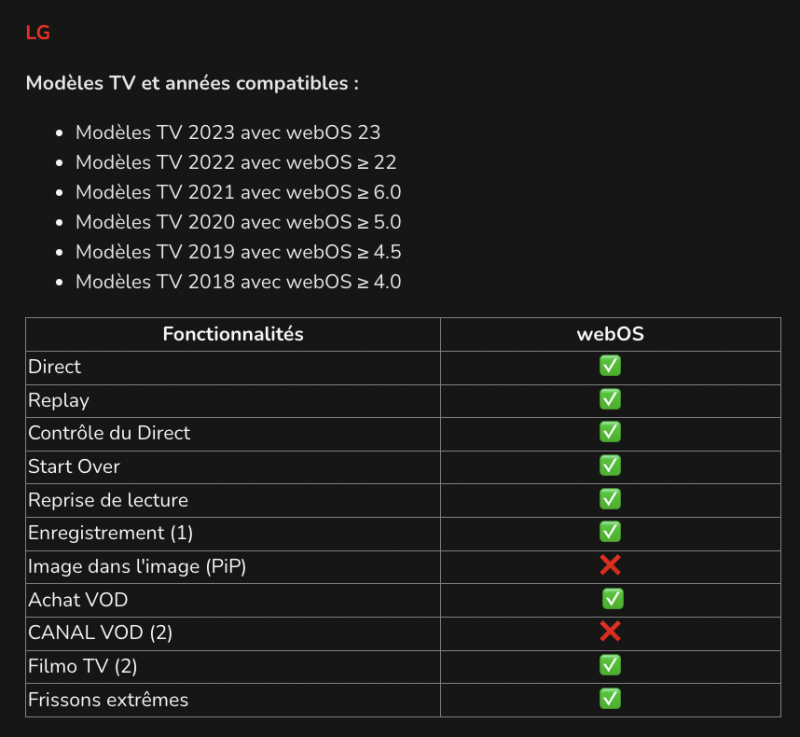Click the Achat VOD green checkmark
The height and width of the screenshot is (737, 800).
coord(613,599)
